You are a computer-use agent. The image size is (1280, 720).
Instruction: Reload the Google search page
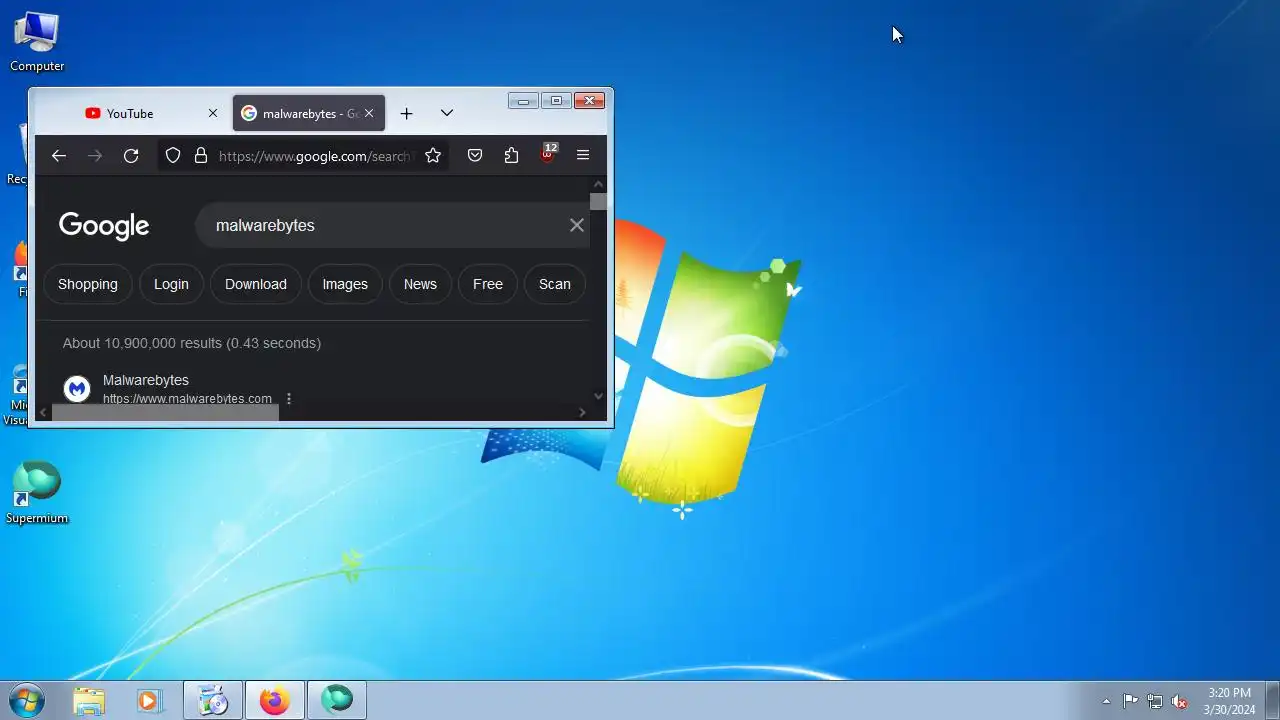(131, 155)
